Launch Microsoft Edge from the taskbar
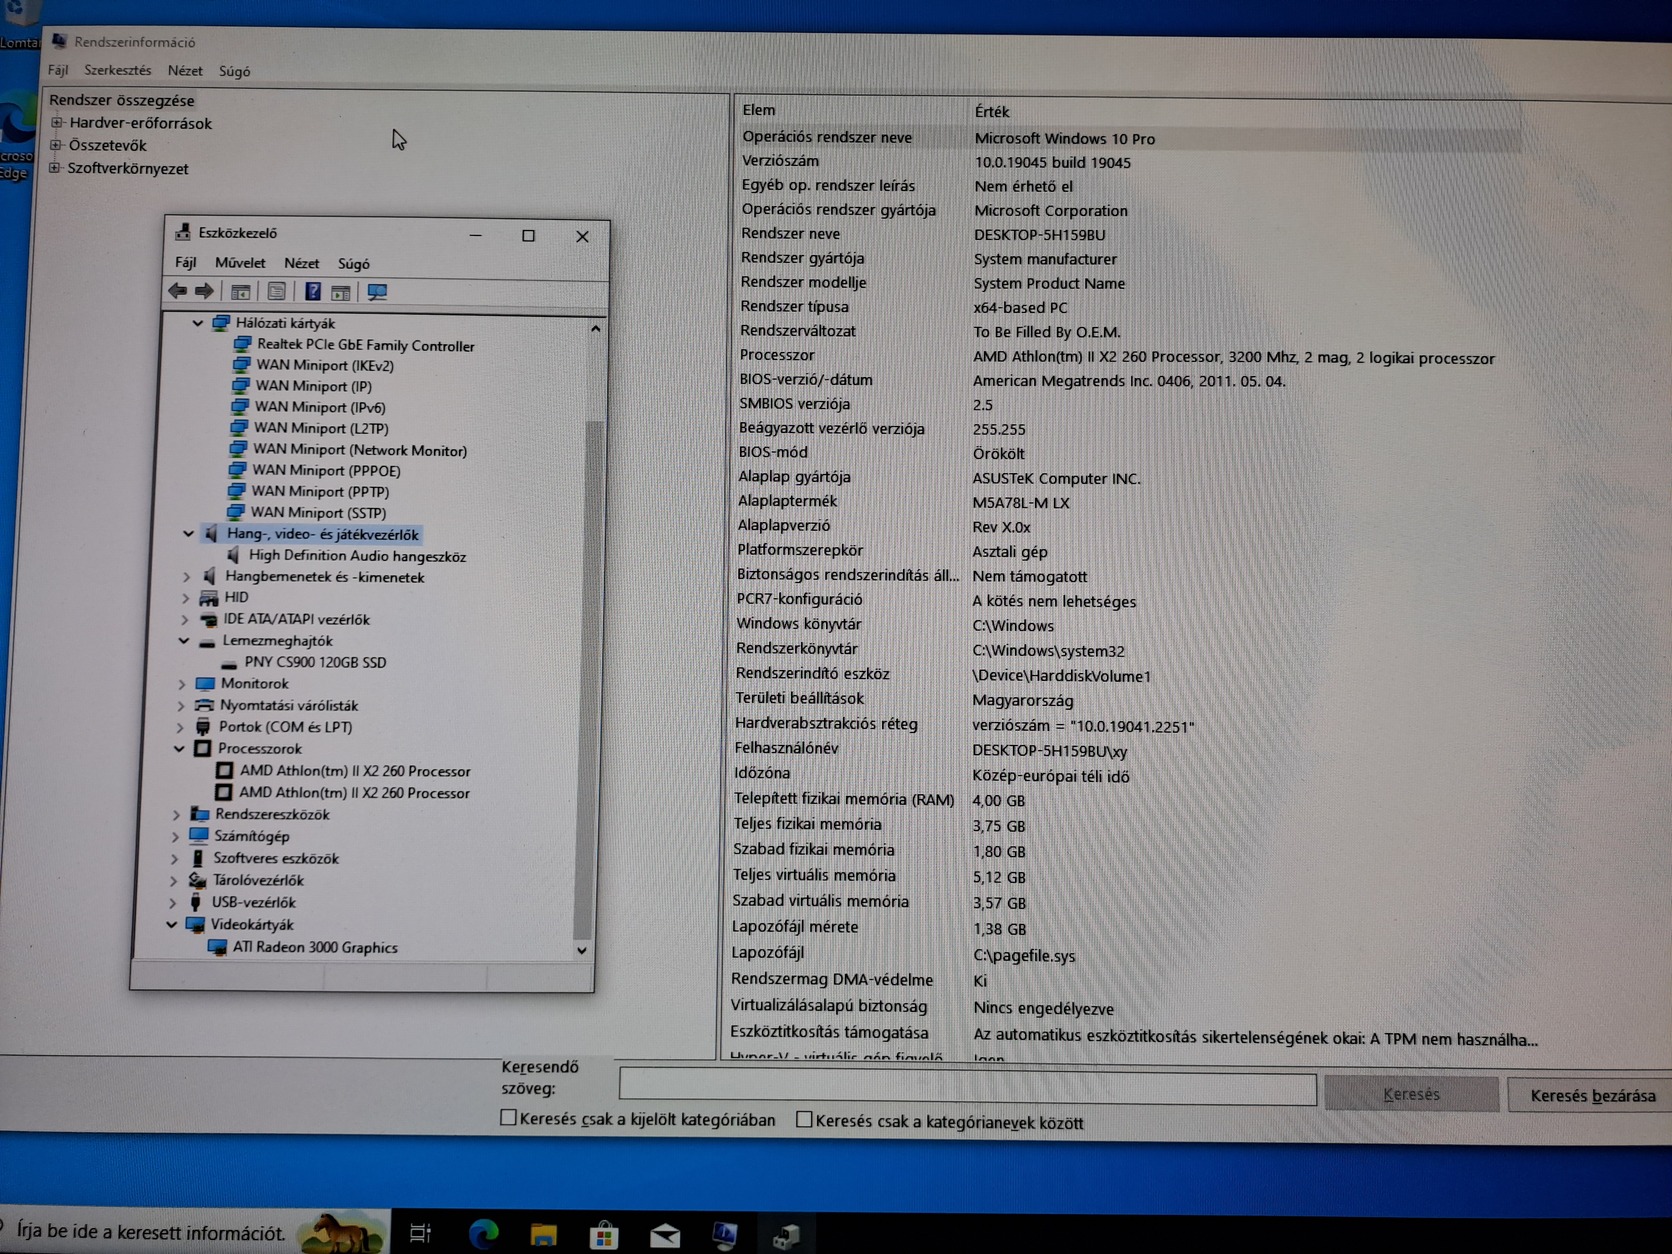 tap(483, 1234)
